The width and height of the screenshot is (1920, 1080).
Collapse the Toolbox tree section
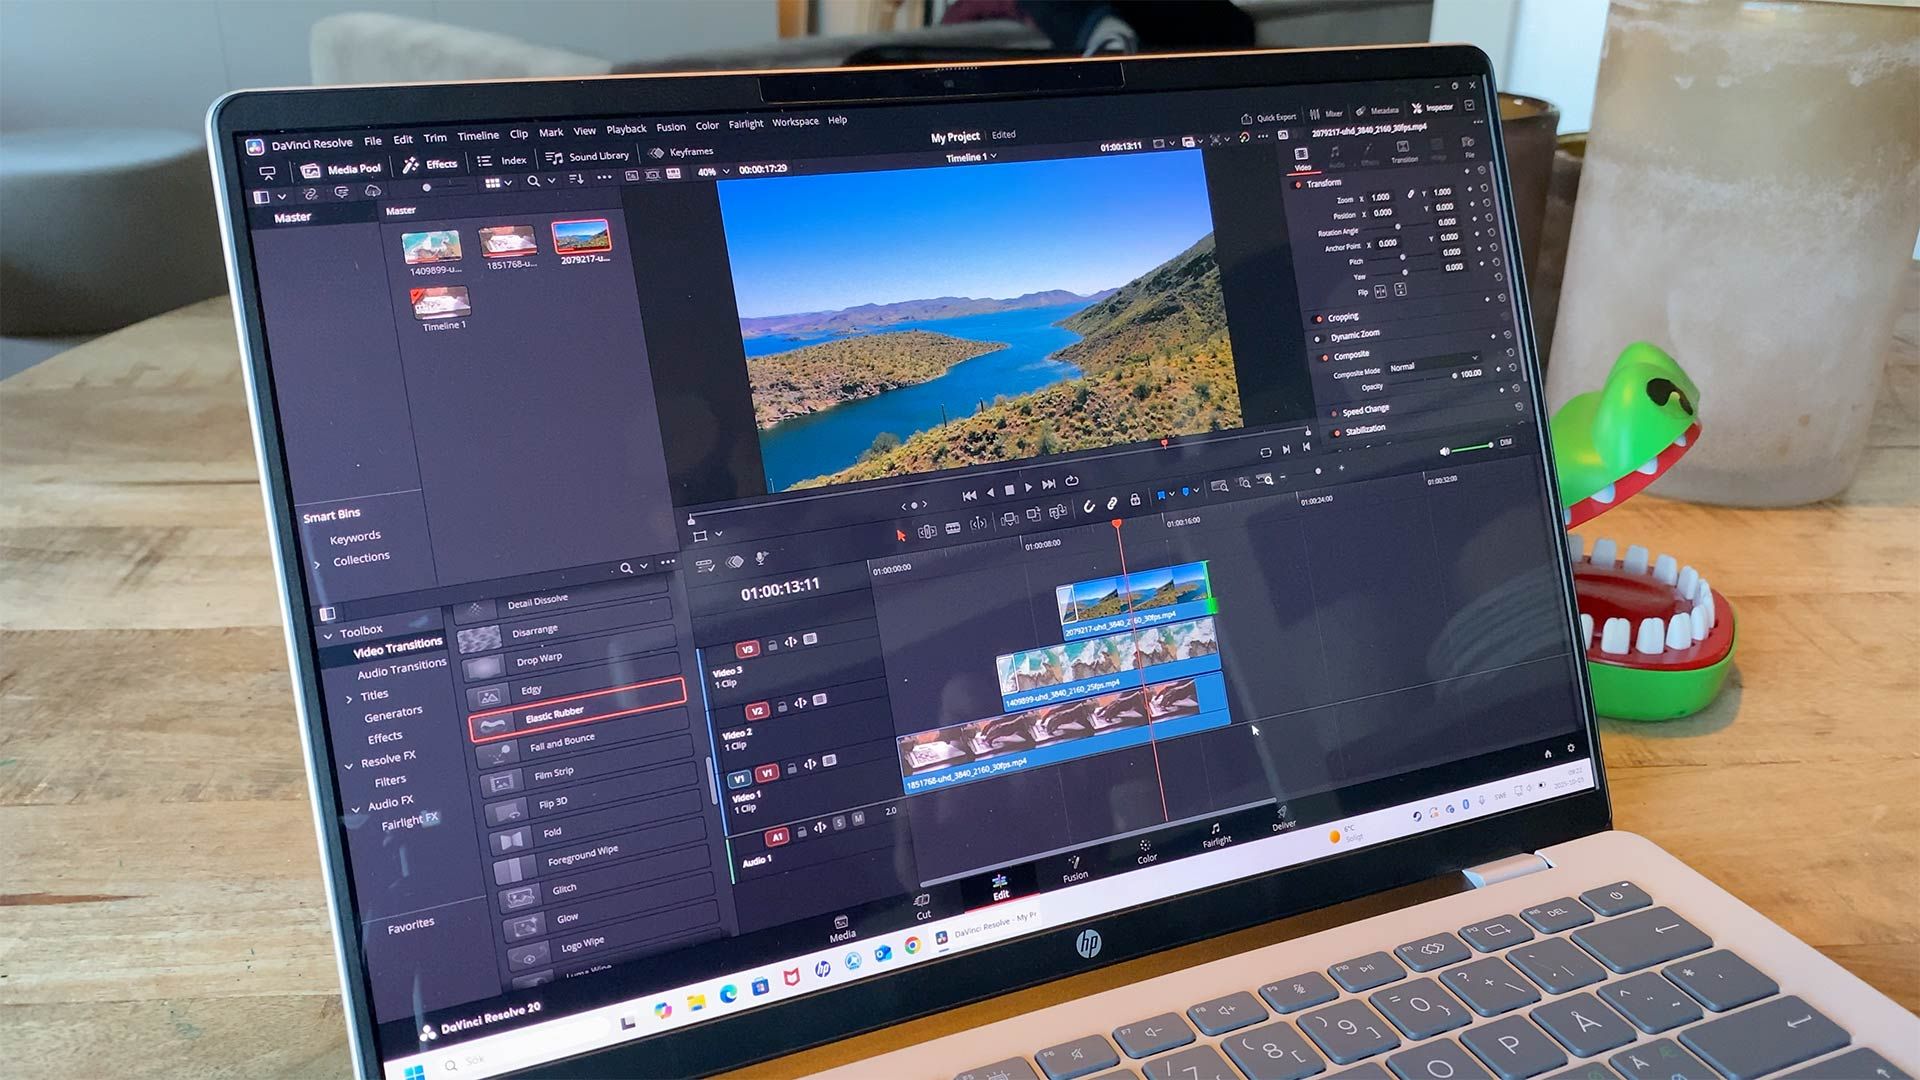pos(328,635)
